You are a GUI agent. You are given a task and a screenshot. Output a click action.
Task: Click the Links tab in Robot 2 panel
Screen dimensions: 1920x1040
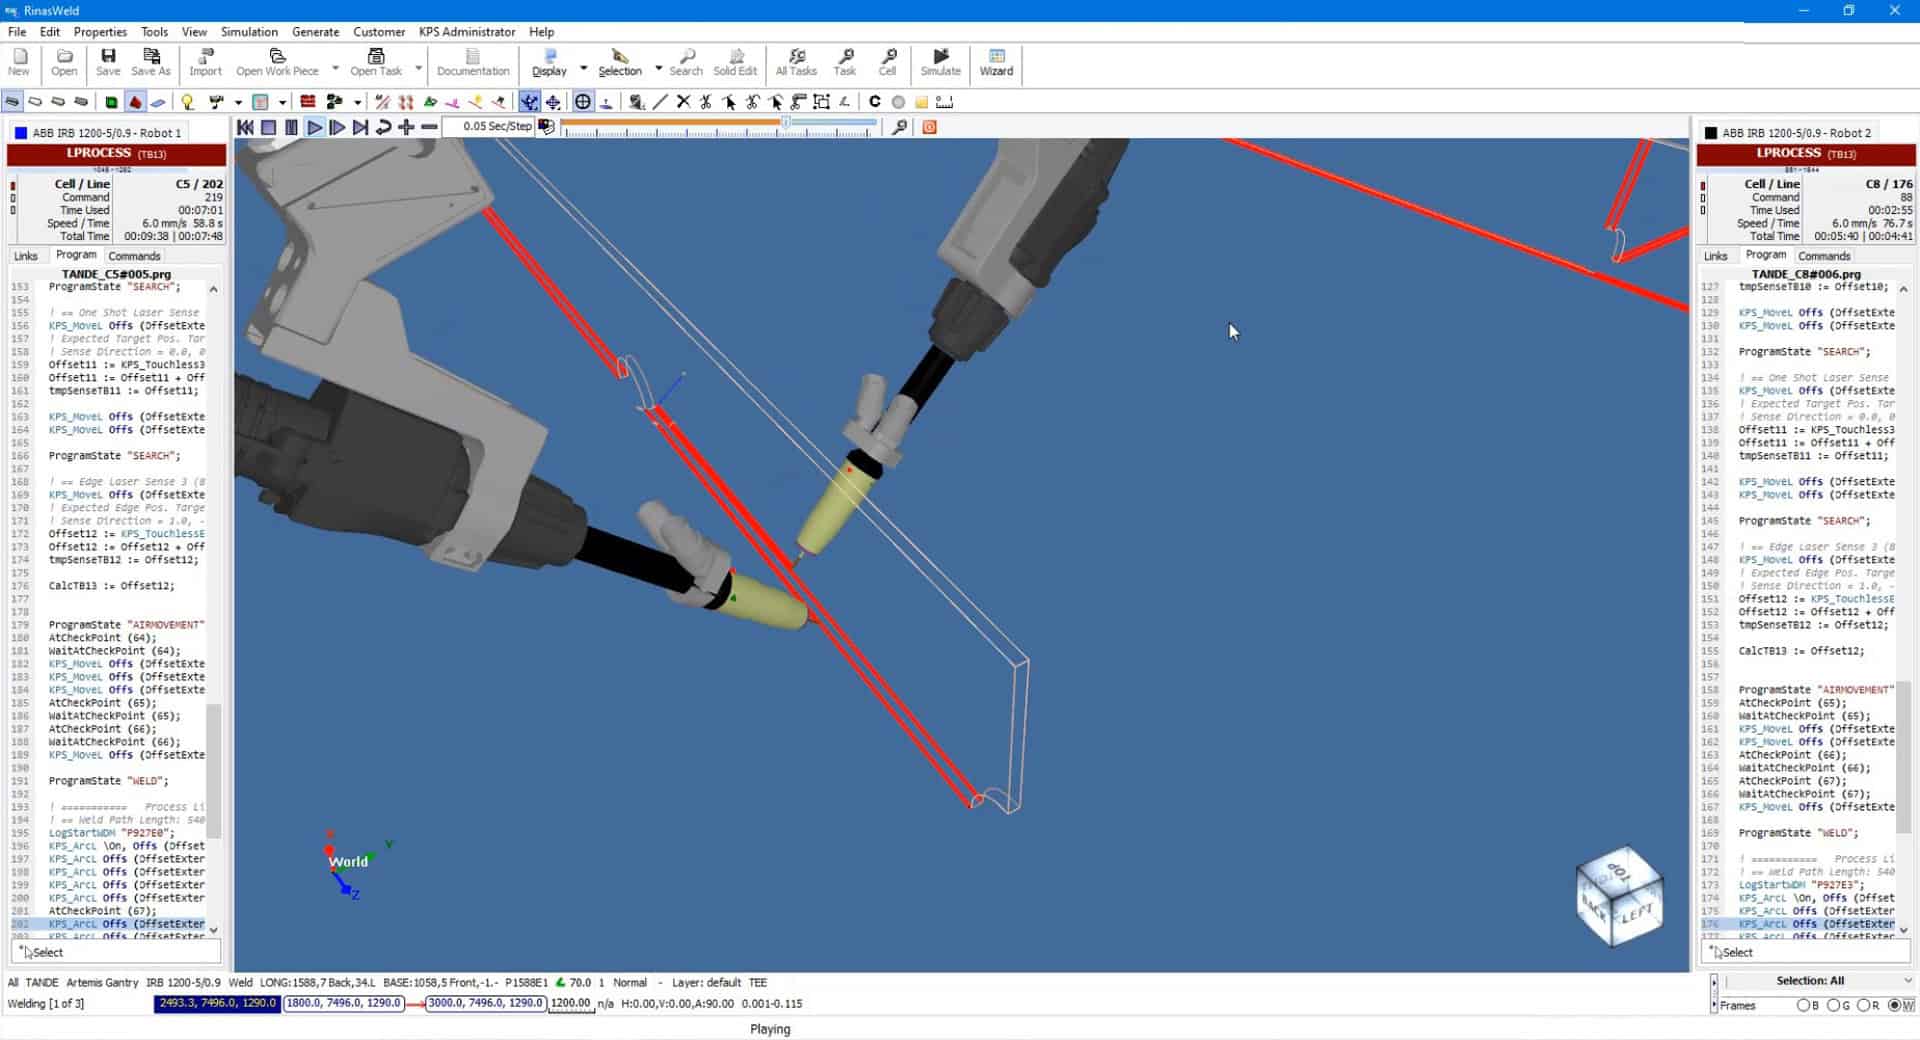point(1715,256)
